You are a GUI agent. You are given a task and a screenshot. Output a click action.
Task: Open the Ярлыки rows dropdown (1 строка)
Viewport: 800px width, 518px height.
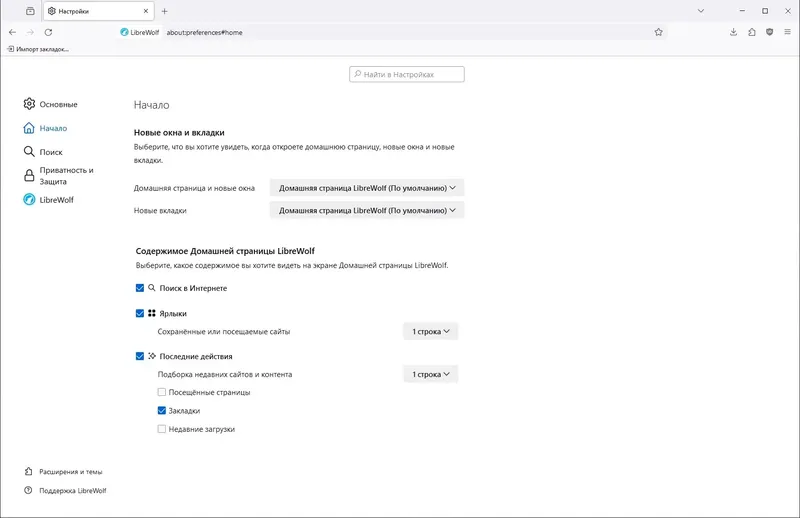(x=431, y=331)
